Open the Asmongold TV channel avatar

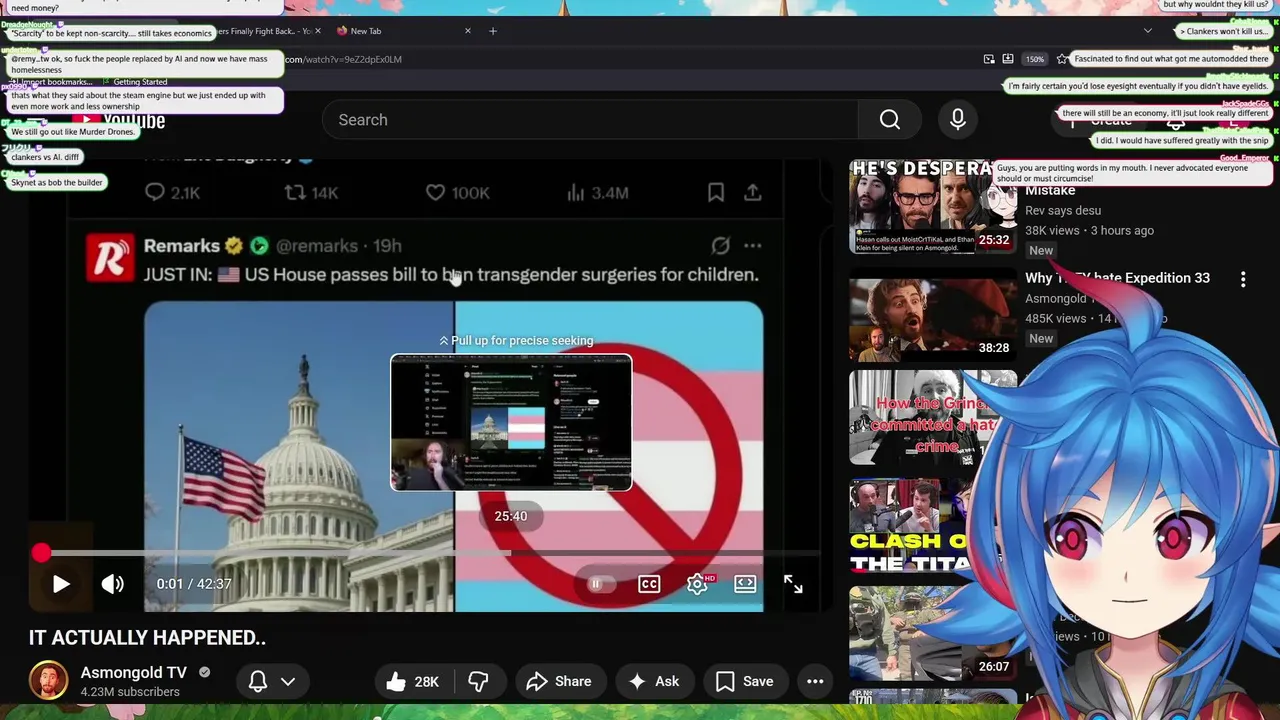coord(48,681)
